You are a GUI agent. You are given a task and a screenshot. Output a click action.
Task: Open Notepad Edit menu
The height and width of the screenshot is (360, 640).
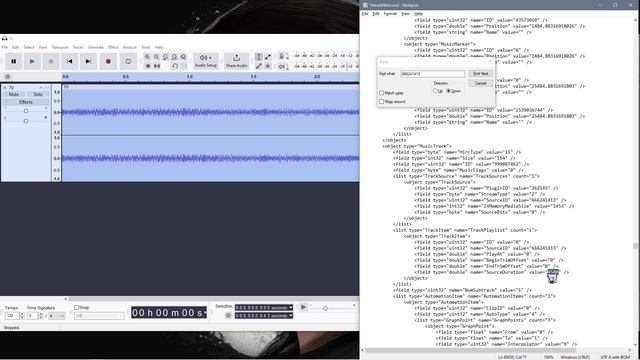coord(376,14)
